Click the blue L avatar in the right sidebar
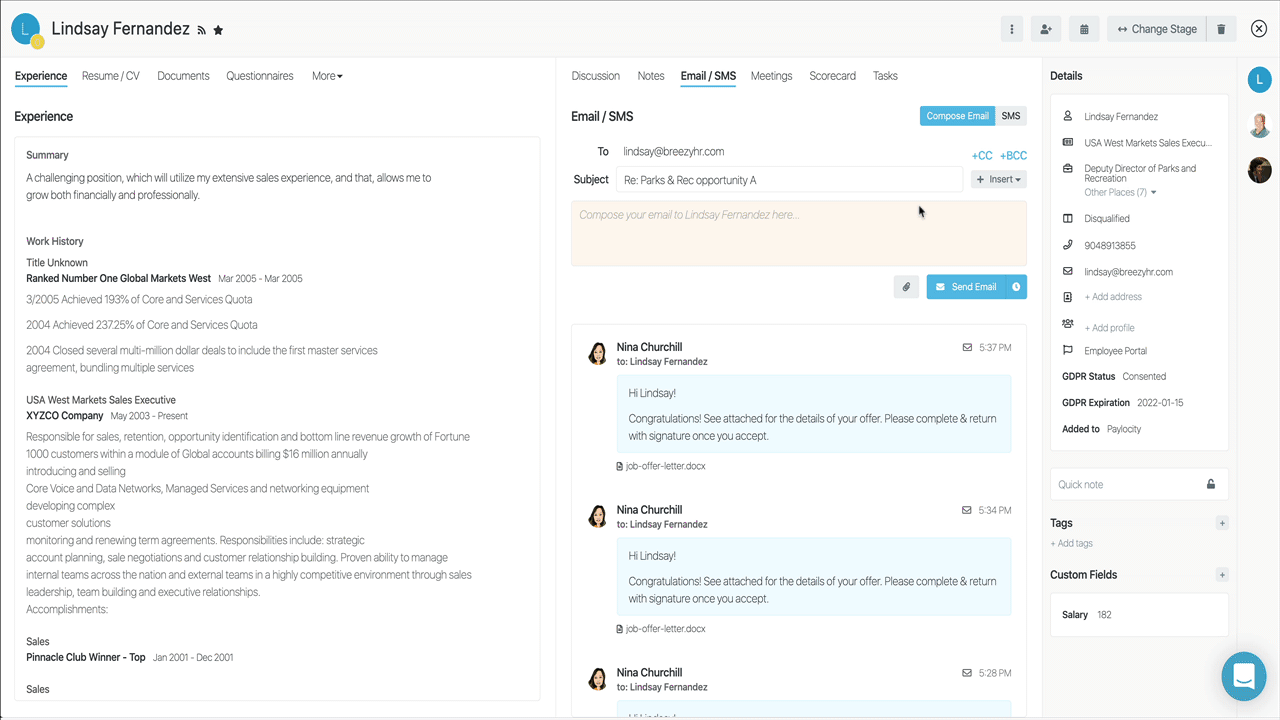 tap(1260, 80)
